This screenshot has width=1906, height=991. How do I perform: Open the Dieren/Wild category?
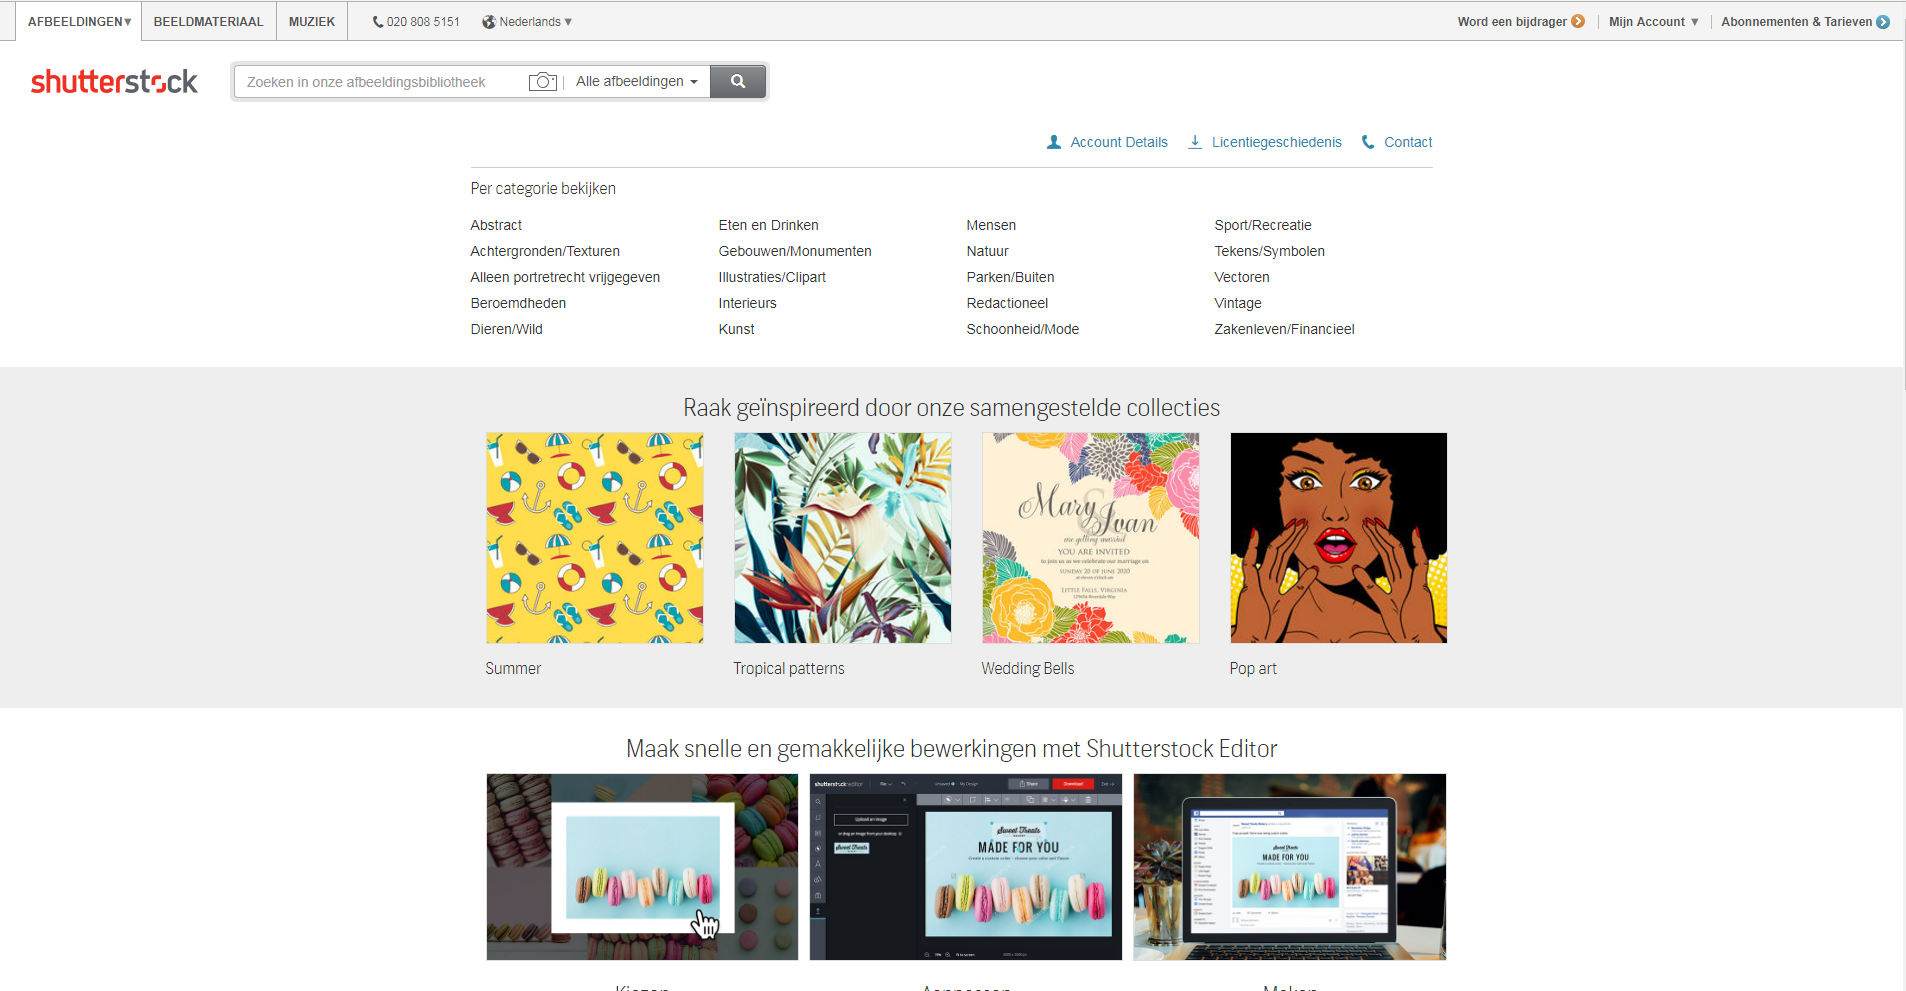506,329
